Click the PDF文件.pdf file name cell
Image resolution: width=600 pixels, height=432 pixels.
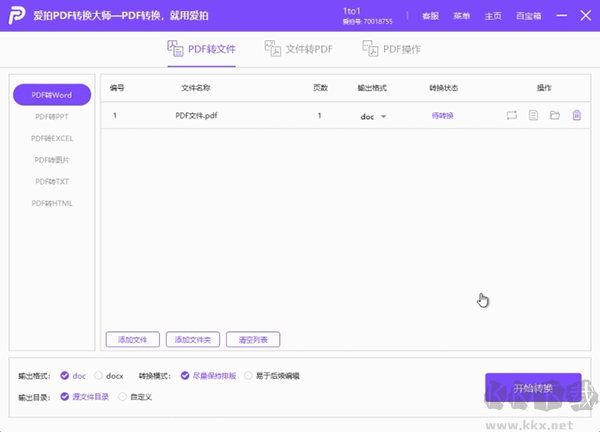(196, 115)
